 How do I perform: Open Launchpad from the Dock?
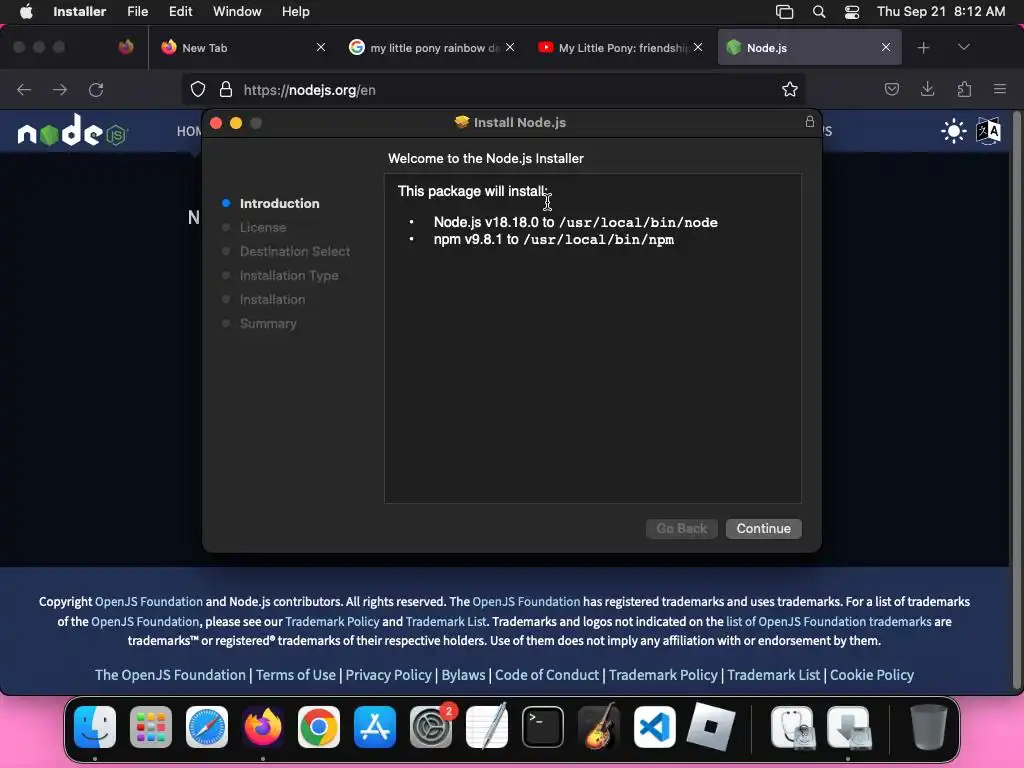pyautogui.click(x=151, y=727)
